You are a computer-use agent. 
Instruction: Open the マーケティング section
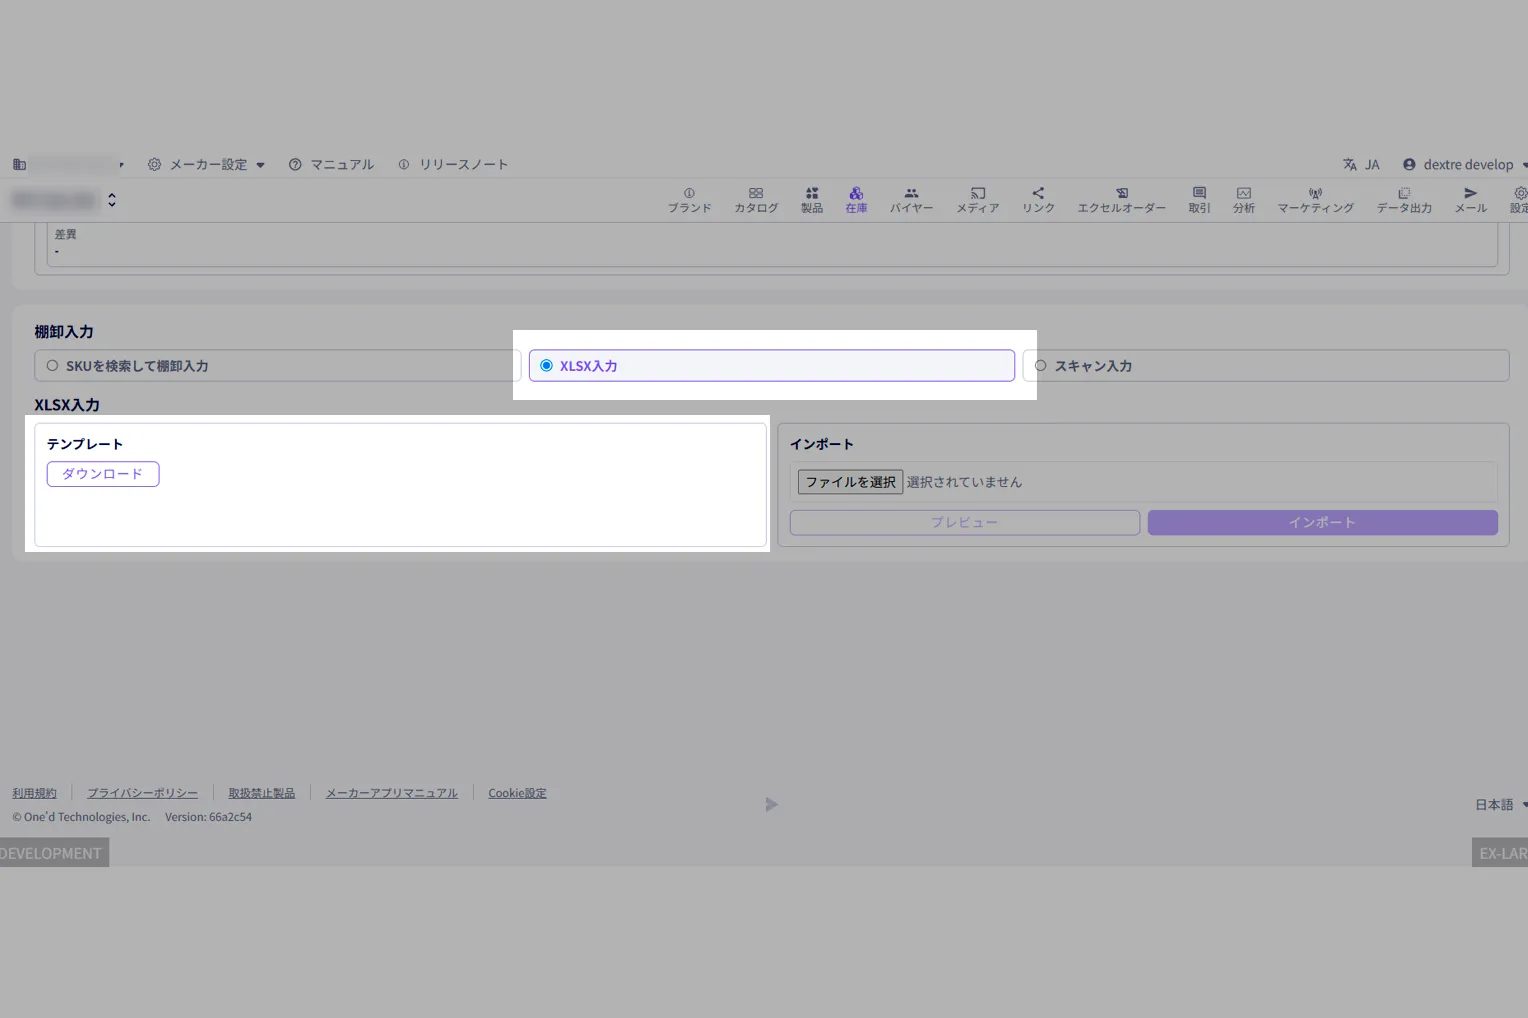click(1315, 200)
